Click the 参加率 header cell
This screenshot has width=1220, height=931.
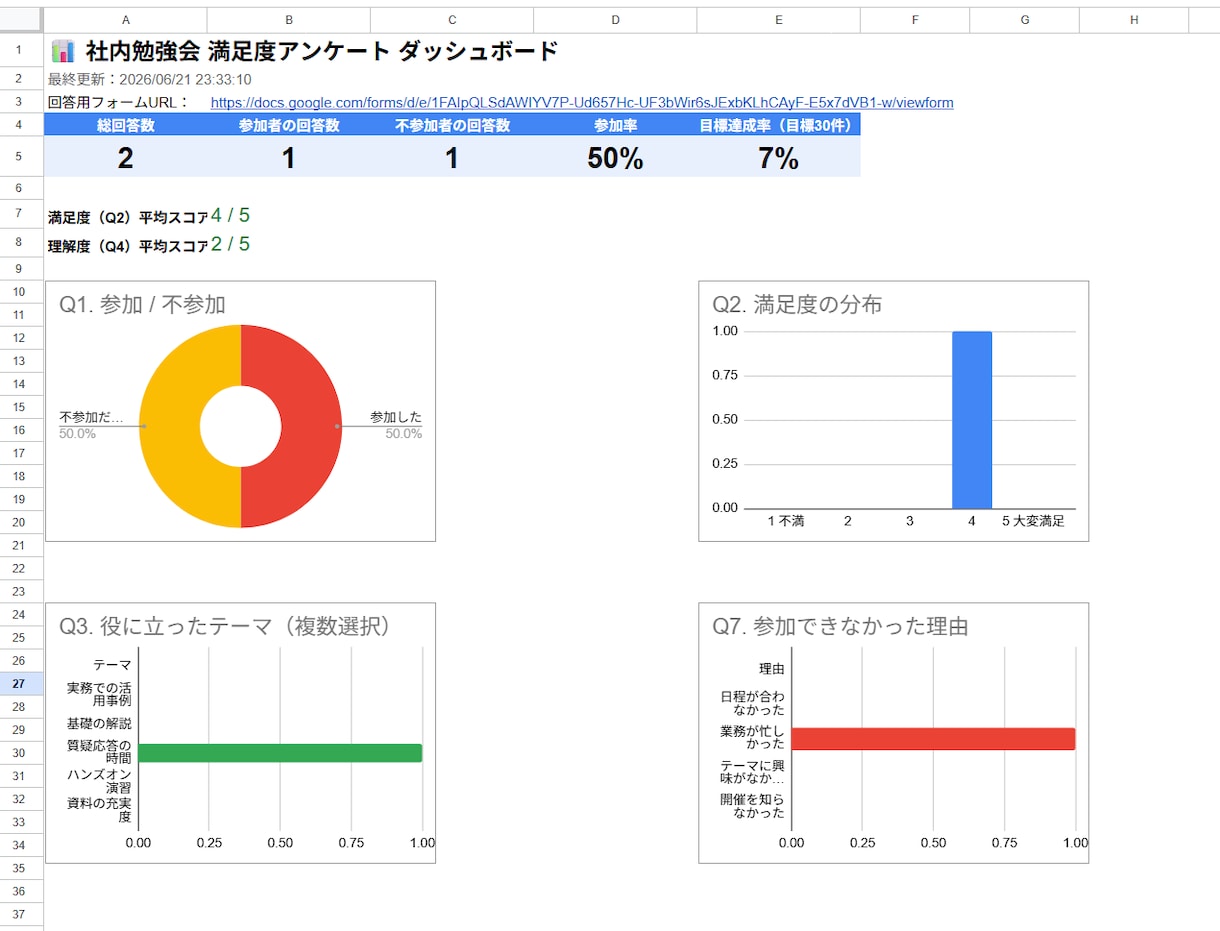[x=615, y=125]
